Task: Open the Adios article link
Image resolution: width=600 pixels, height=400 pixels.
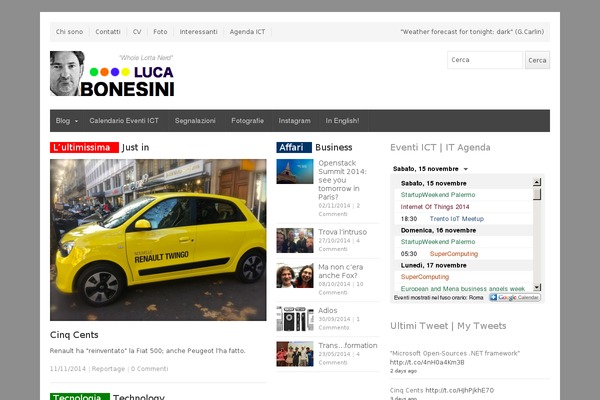Action: [x=328, y=310]
